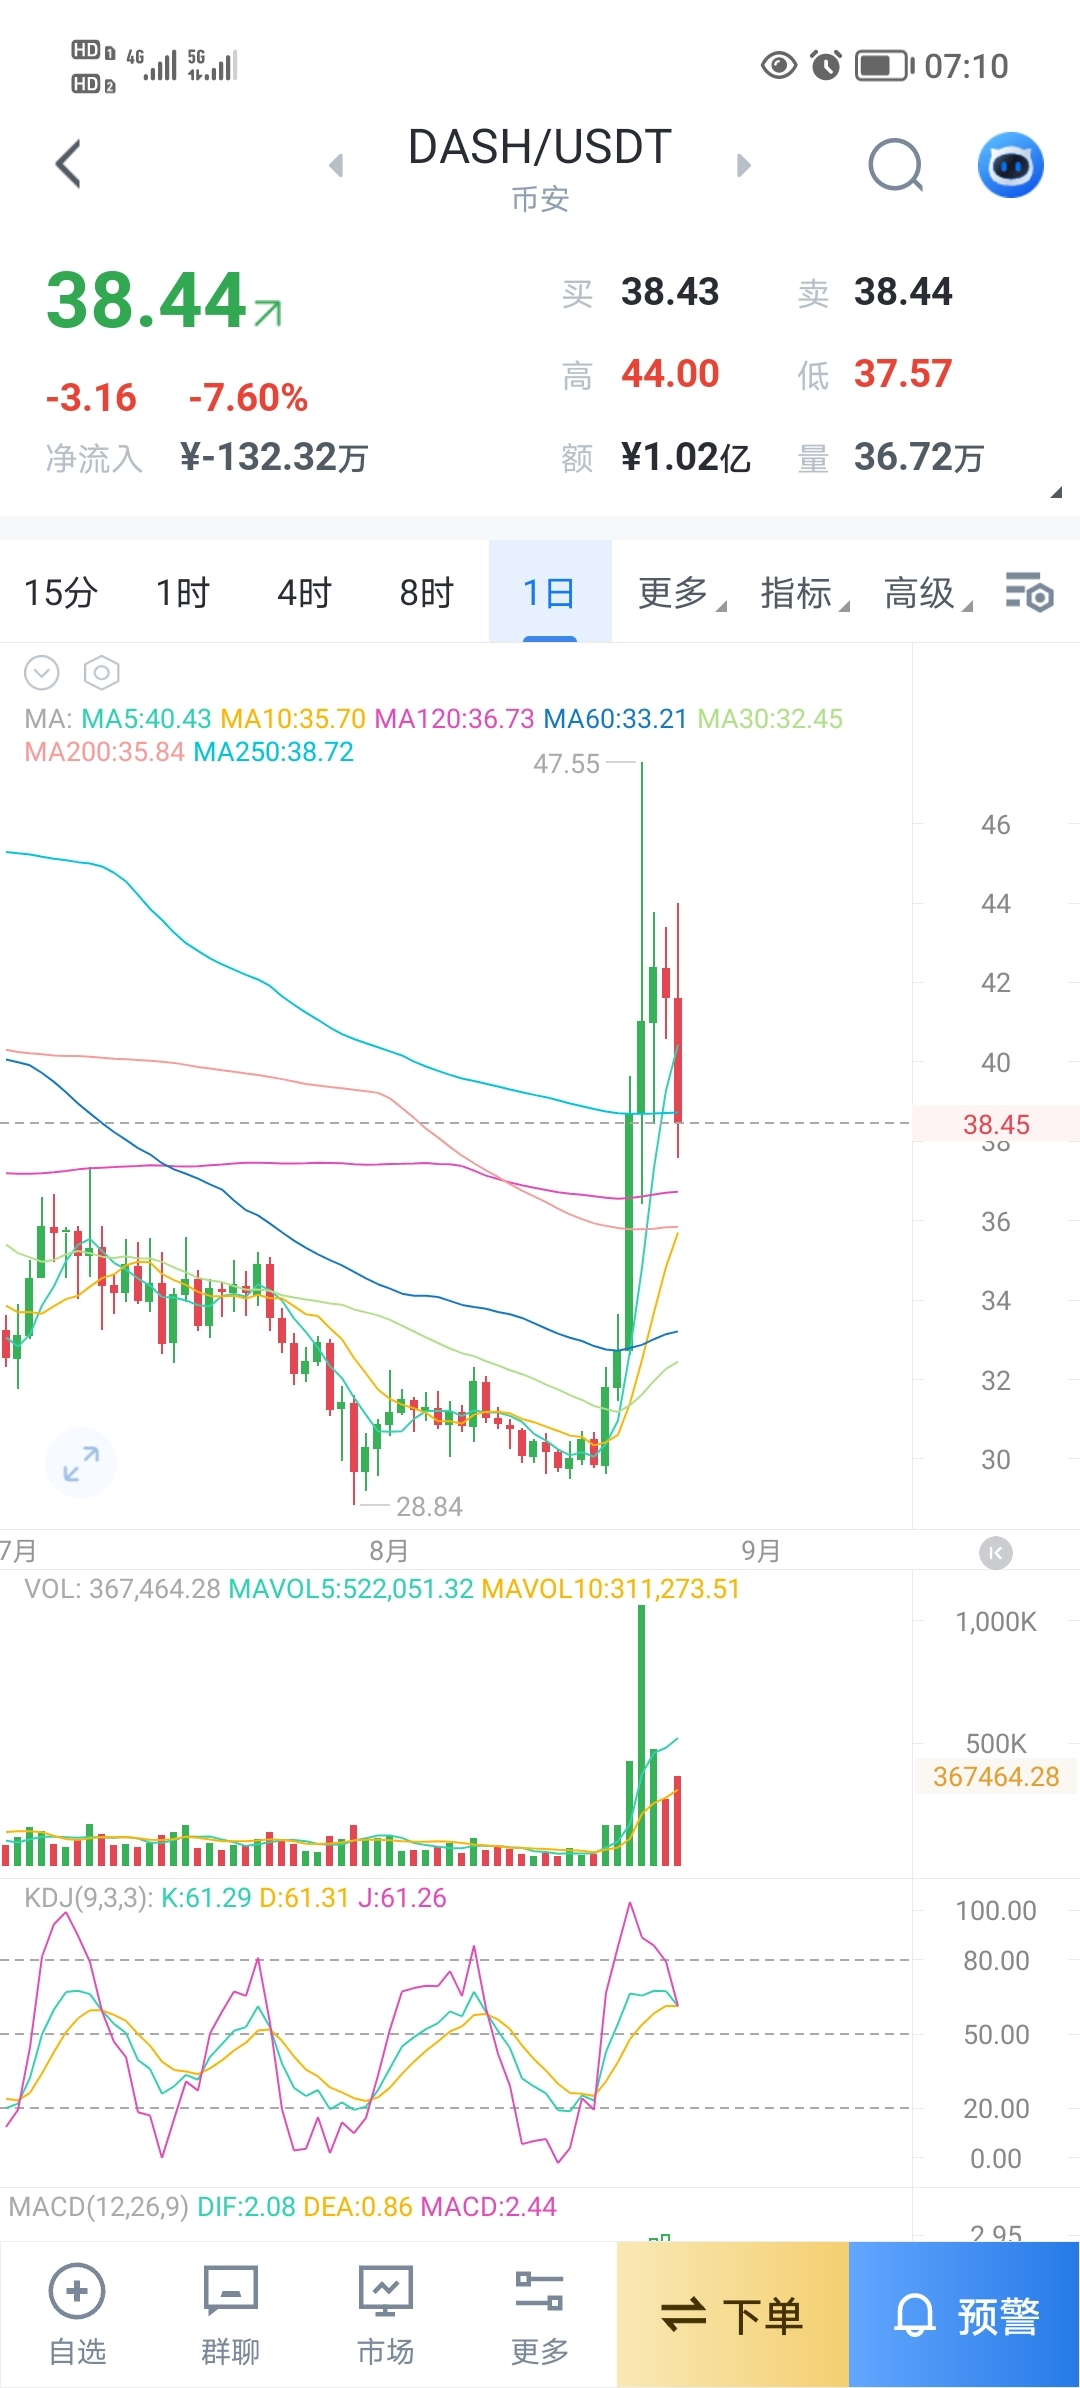1080x2388 pixels.
Task: Tap the tallest green volume bar
Action: click(x=641, y=1735)
